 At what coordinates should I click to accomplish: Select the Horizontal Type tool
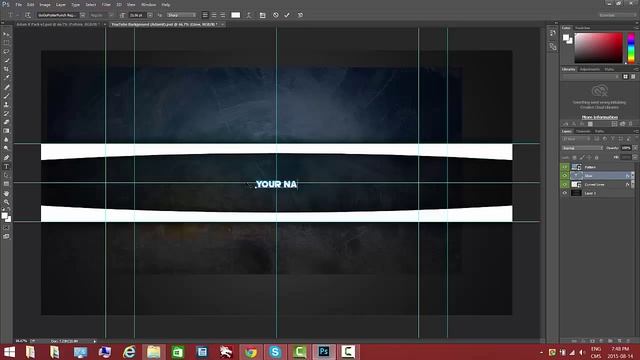(x=7, y=167)
